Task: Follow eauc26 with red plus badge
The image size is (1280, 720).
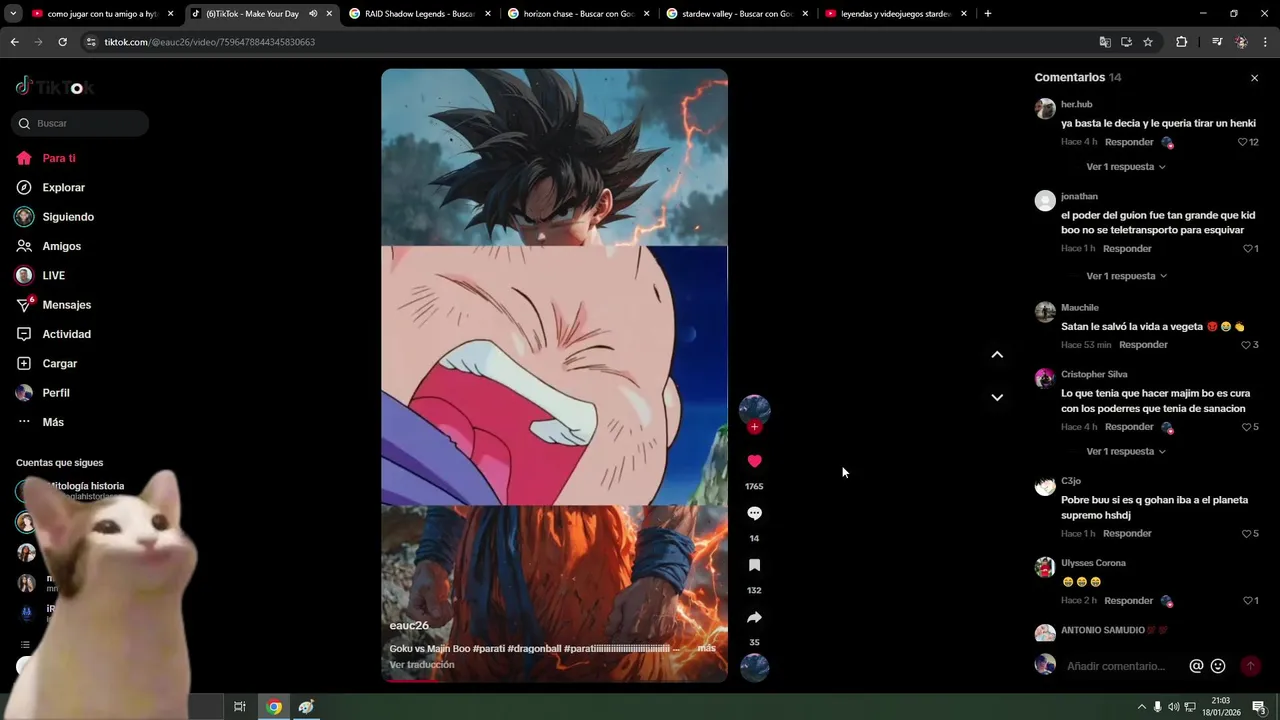Action: [754, 427]
